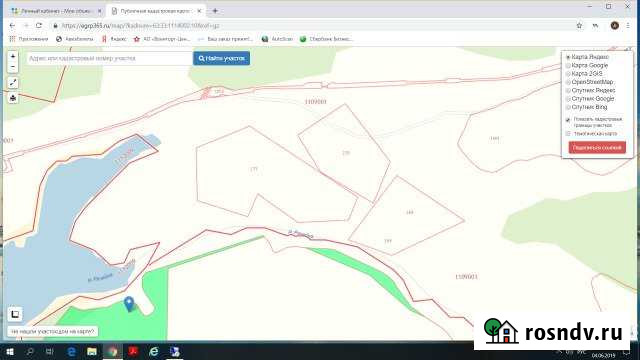Open File Explorer from taskbar
Screen dimensions: 640x360
(x=92, y=351)
